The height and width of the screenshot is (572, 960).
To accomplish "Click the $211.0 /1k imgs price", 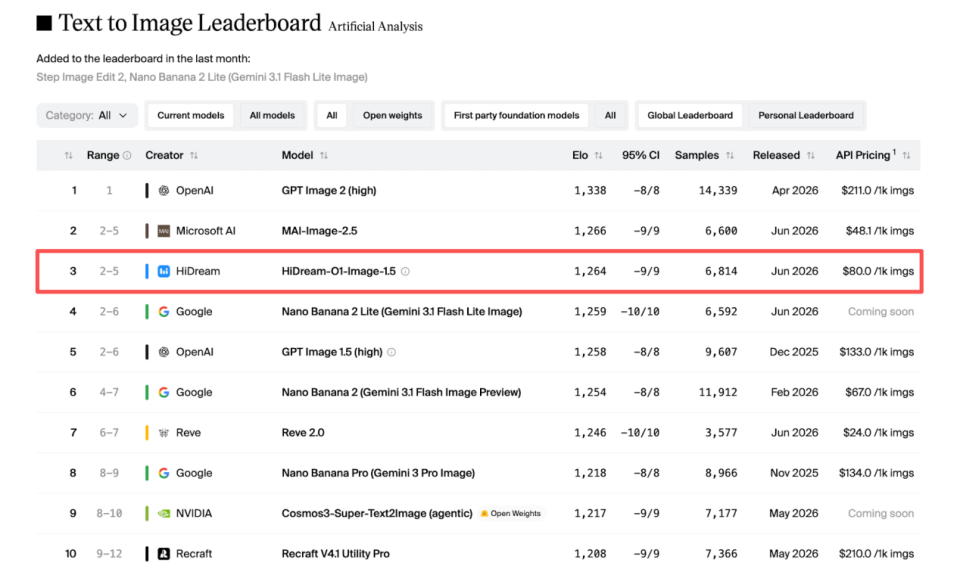I will pyautogui.click(x=877, y=190).
